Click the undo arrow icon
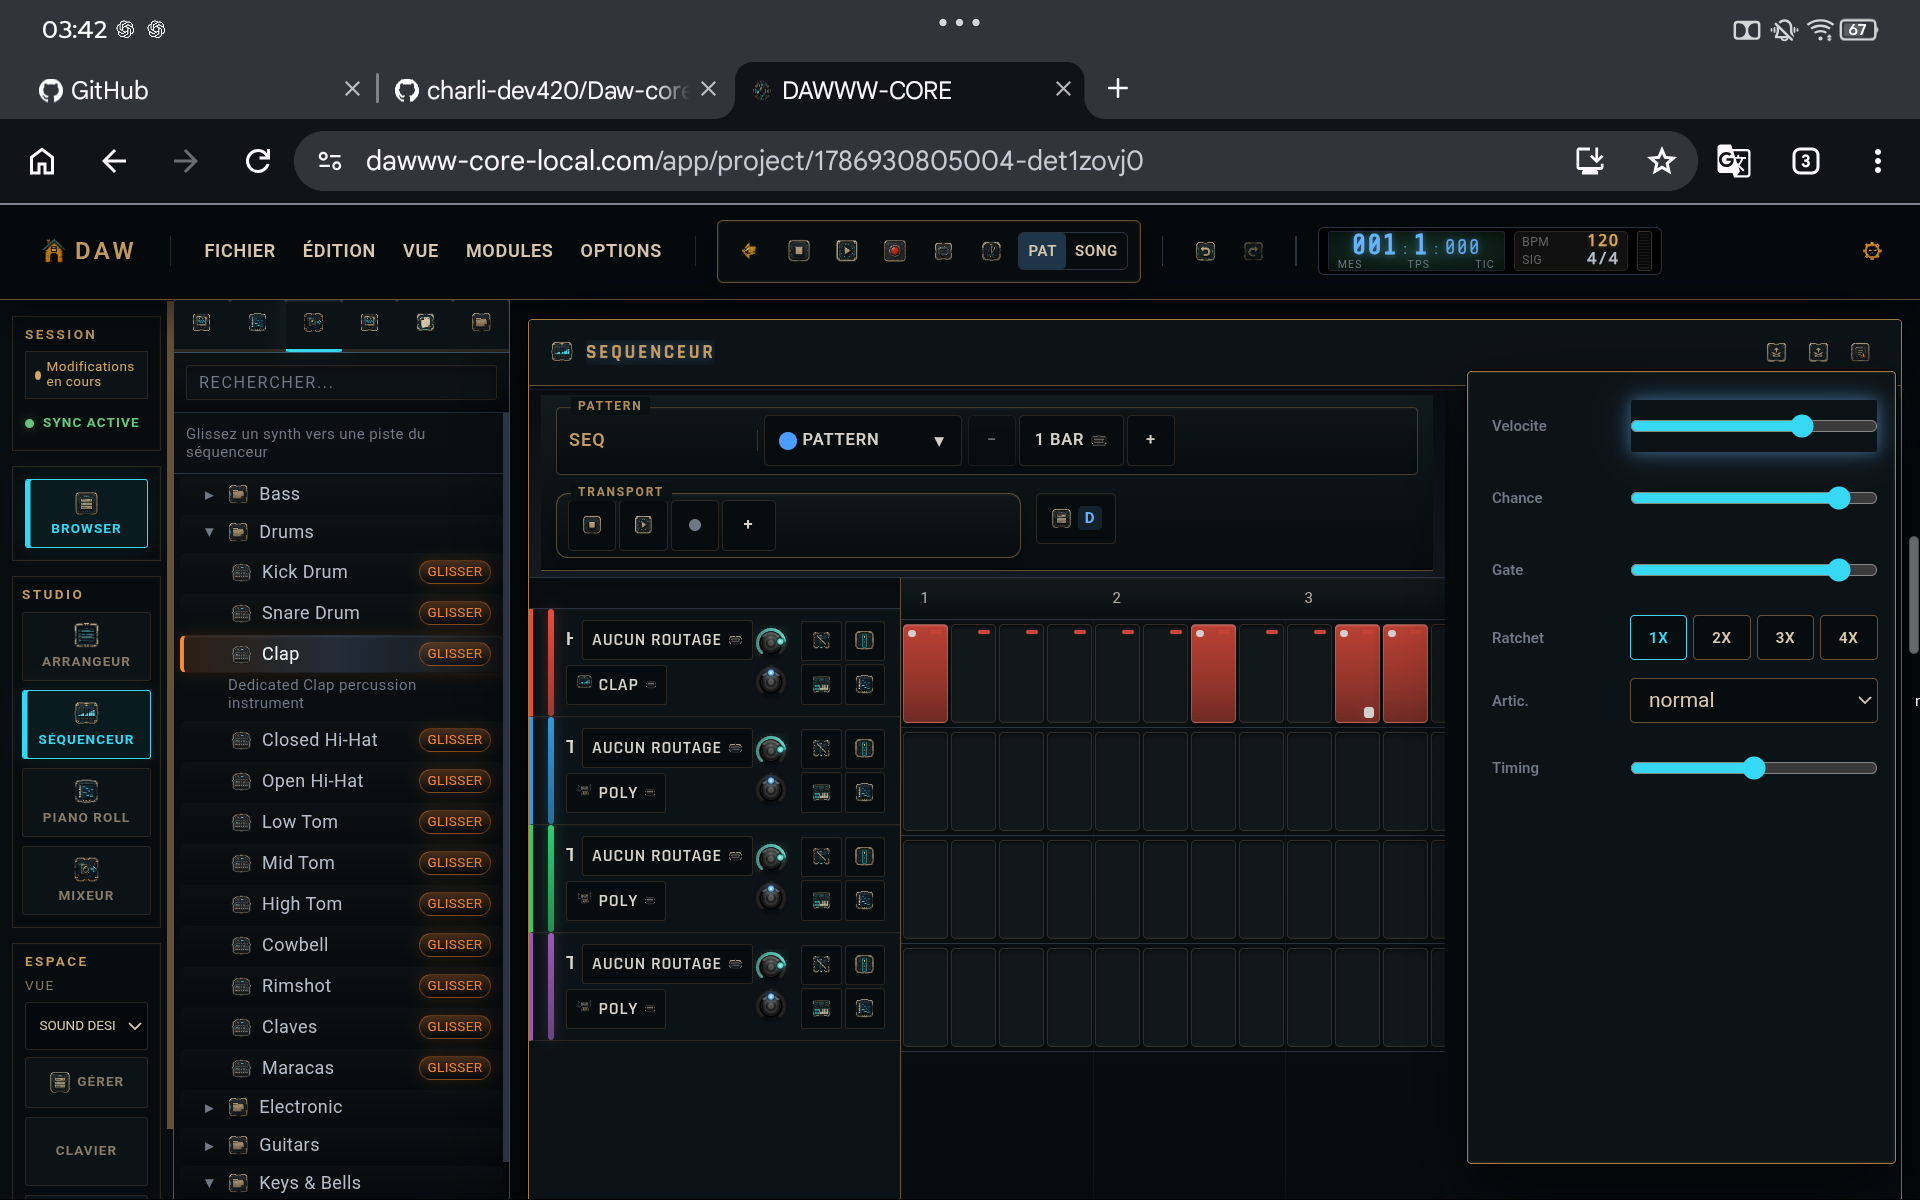1920x1200 pixels. point(1205,251)
